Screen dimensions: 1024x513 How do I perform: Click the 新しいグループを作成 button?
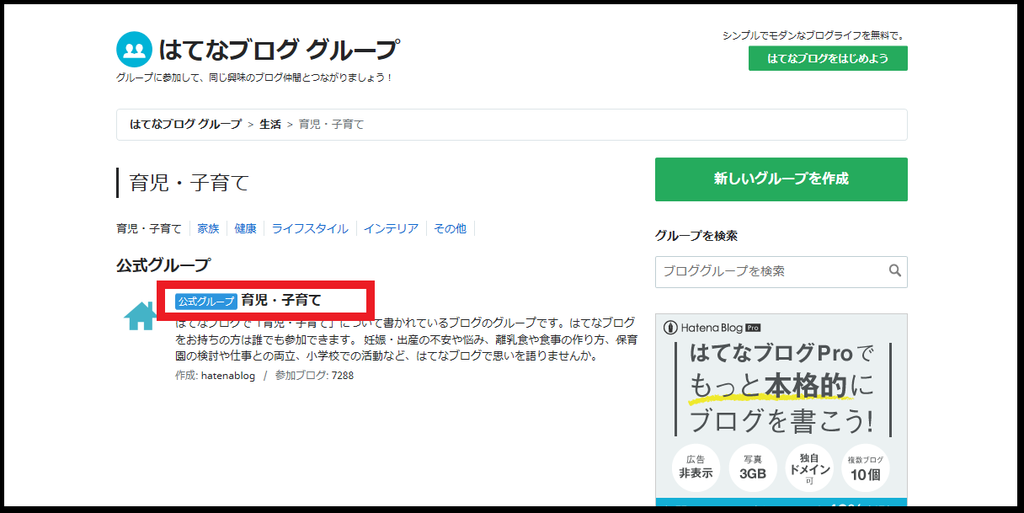coord(781,179)
